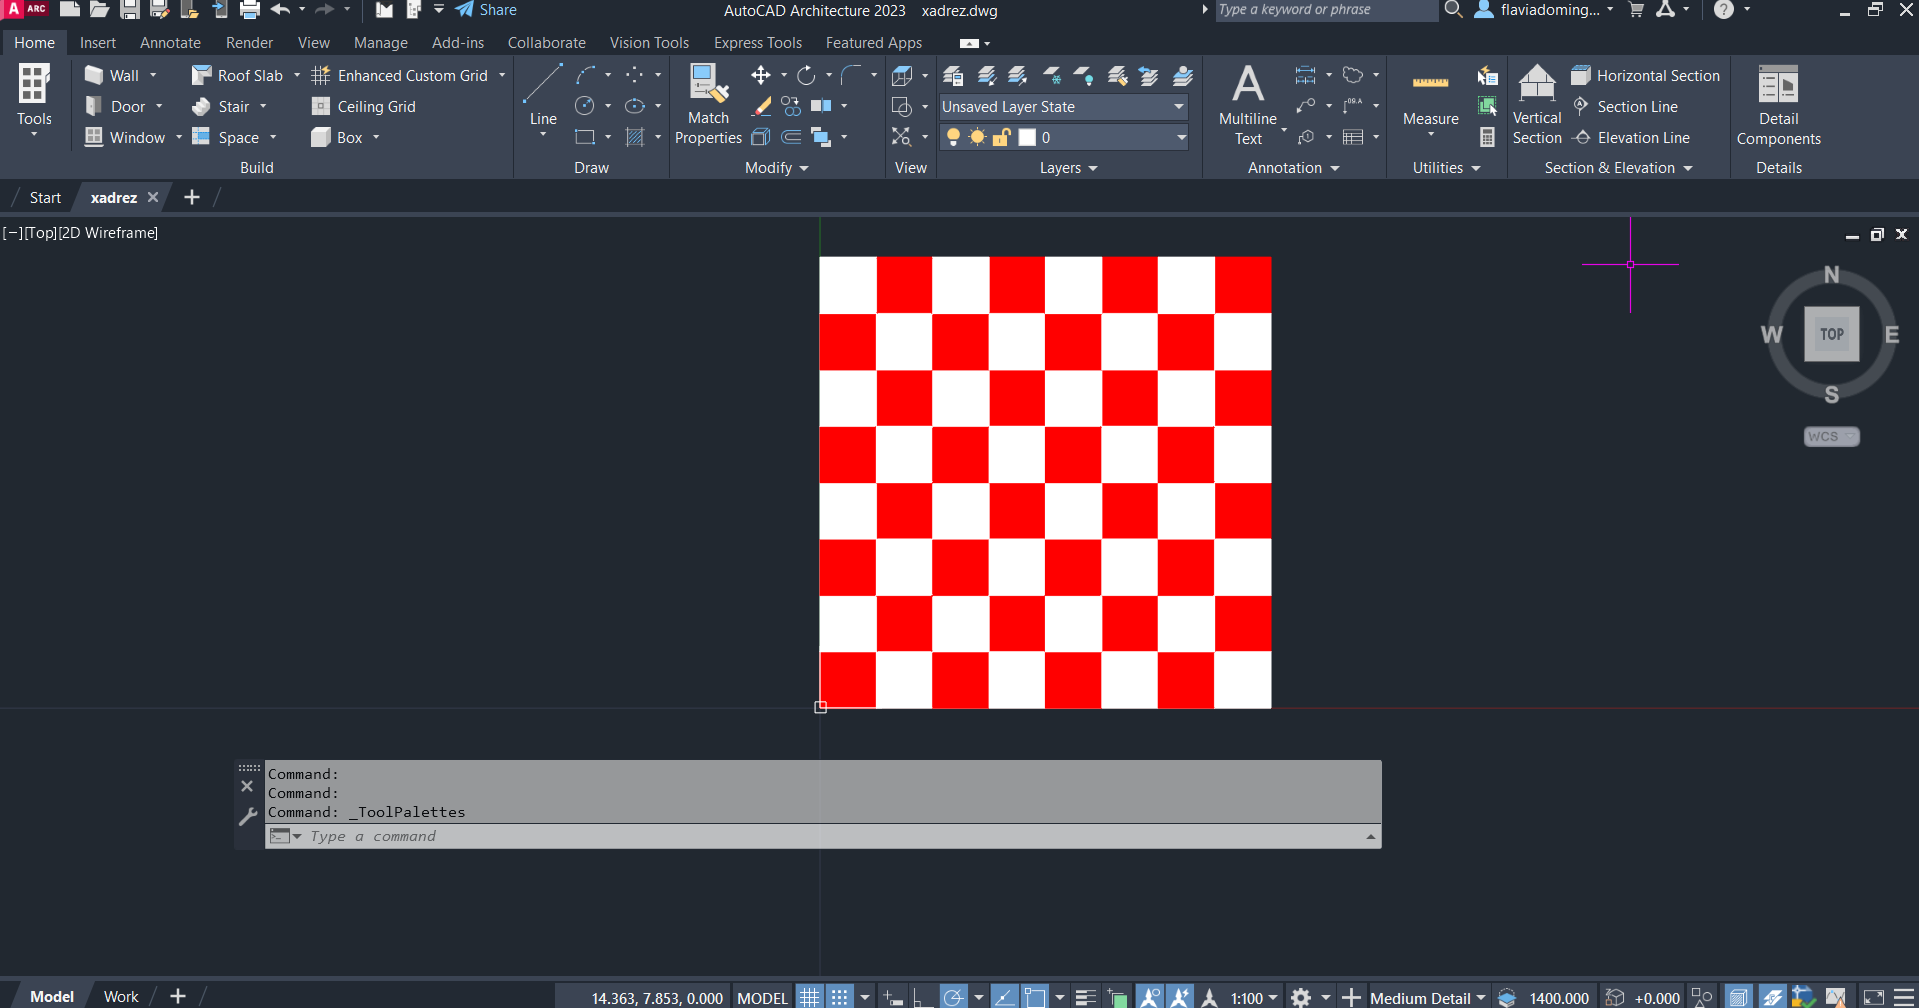The width and height of the screenshot is (1919, 1008).
Task: Click the Vertical Section tool
Action: point(1536,104)
